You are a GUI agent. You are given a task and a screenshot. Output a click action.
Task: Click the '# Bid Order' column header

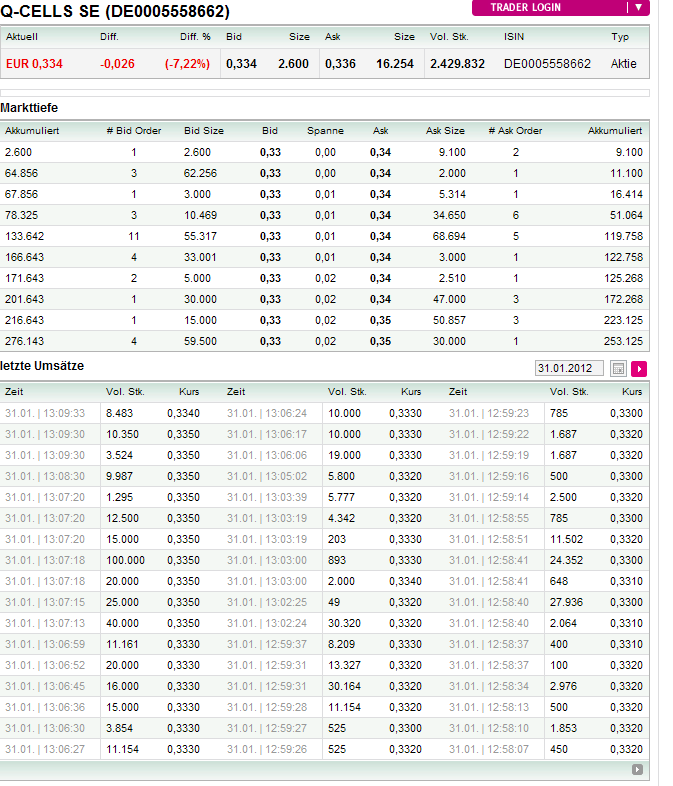133,131
